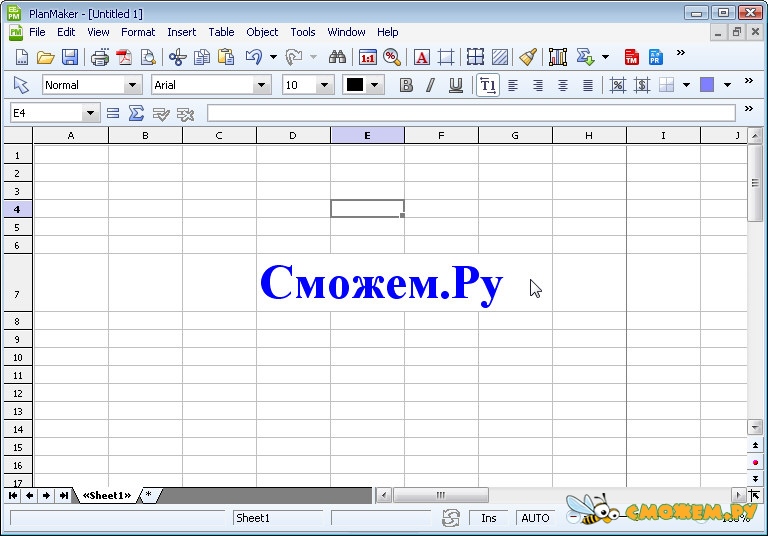
Task: Open the Arial font name dropdown
Action: [262, 85]
